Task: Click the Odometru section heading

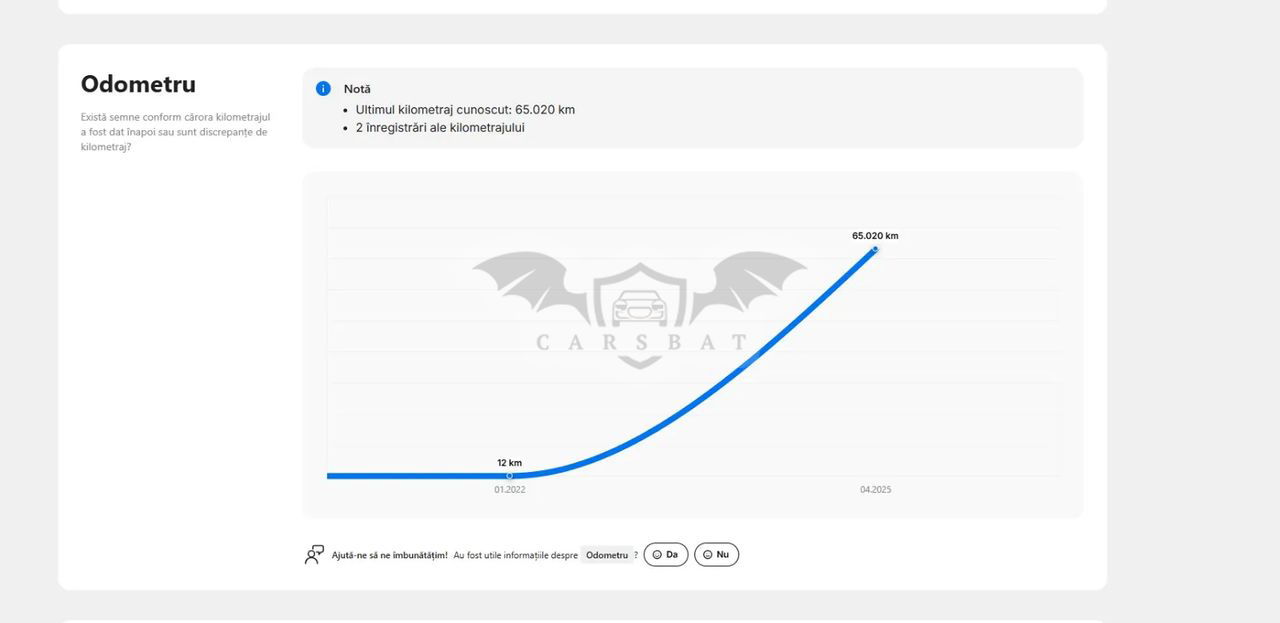Action: (x=138, y=84)
